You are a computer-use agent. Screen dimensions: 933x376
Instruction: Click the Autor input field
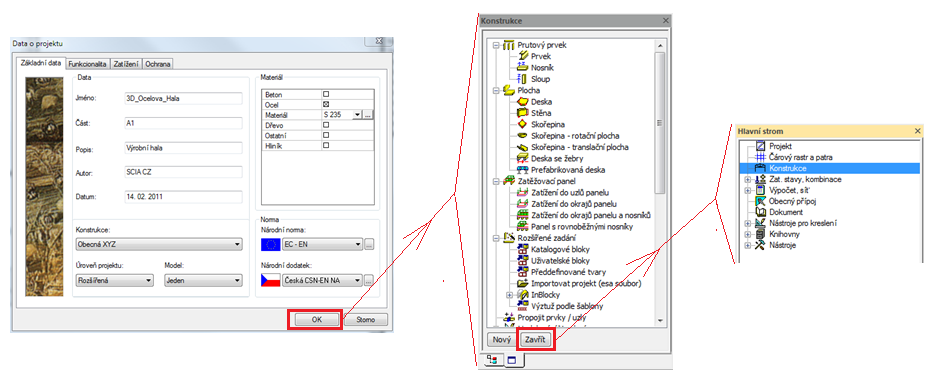coord(183,172)
